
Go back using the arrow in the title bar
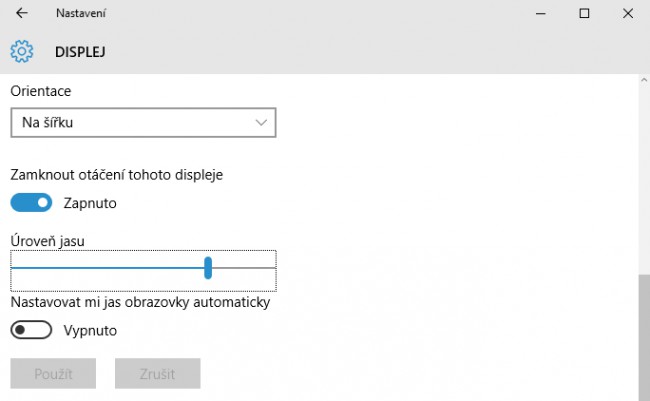point(22,13)
